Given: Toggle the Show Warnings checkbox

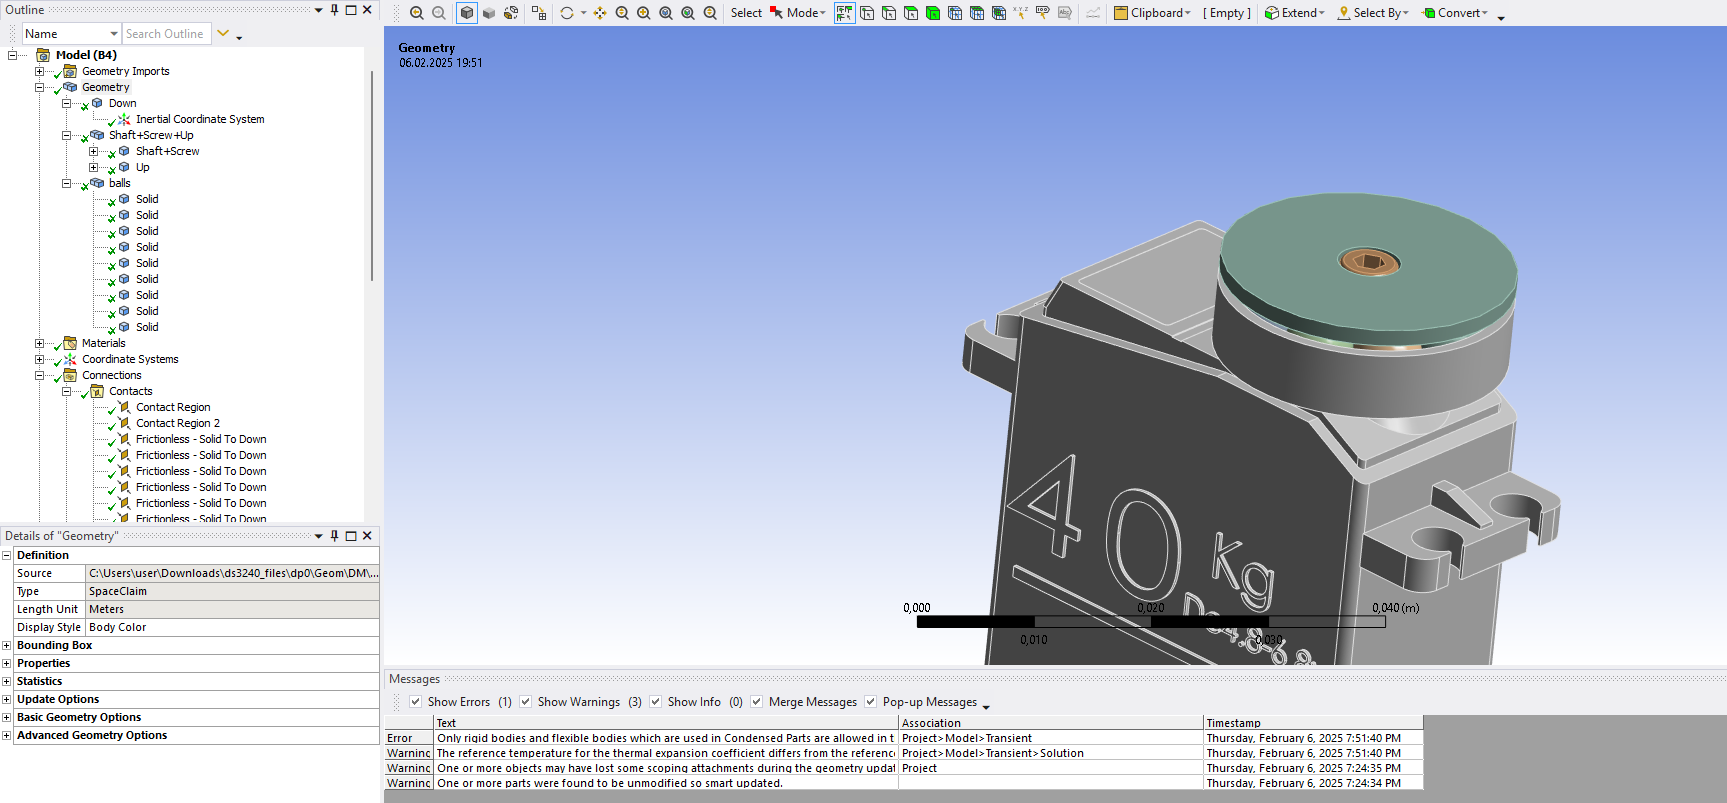Looking at the screenshot, I should (x=525, y=702).
